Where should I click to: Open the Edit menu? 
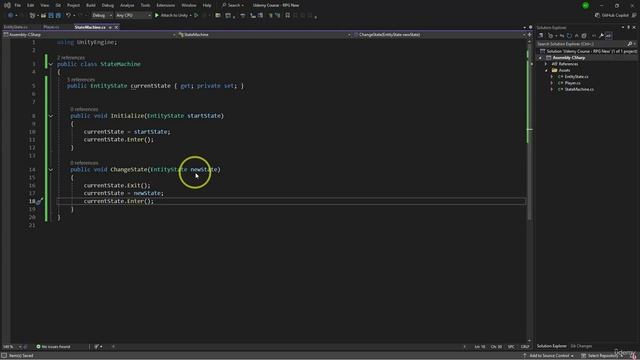click(x=31, y=5)
